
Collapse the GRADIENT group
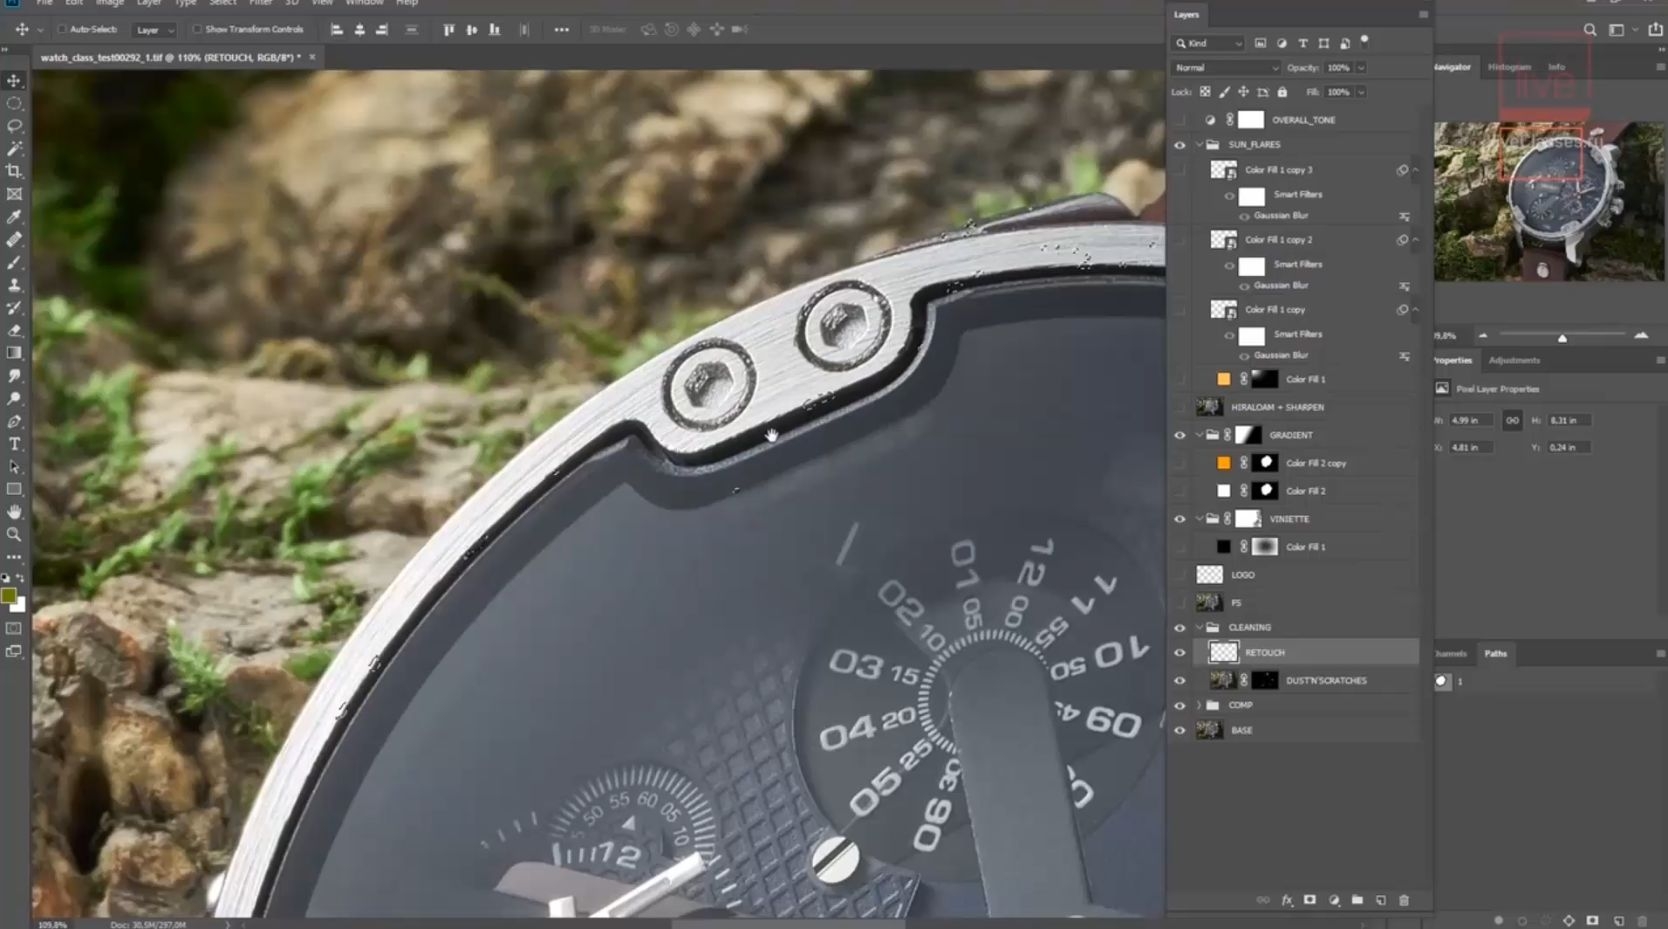1199,435
